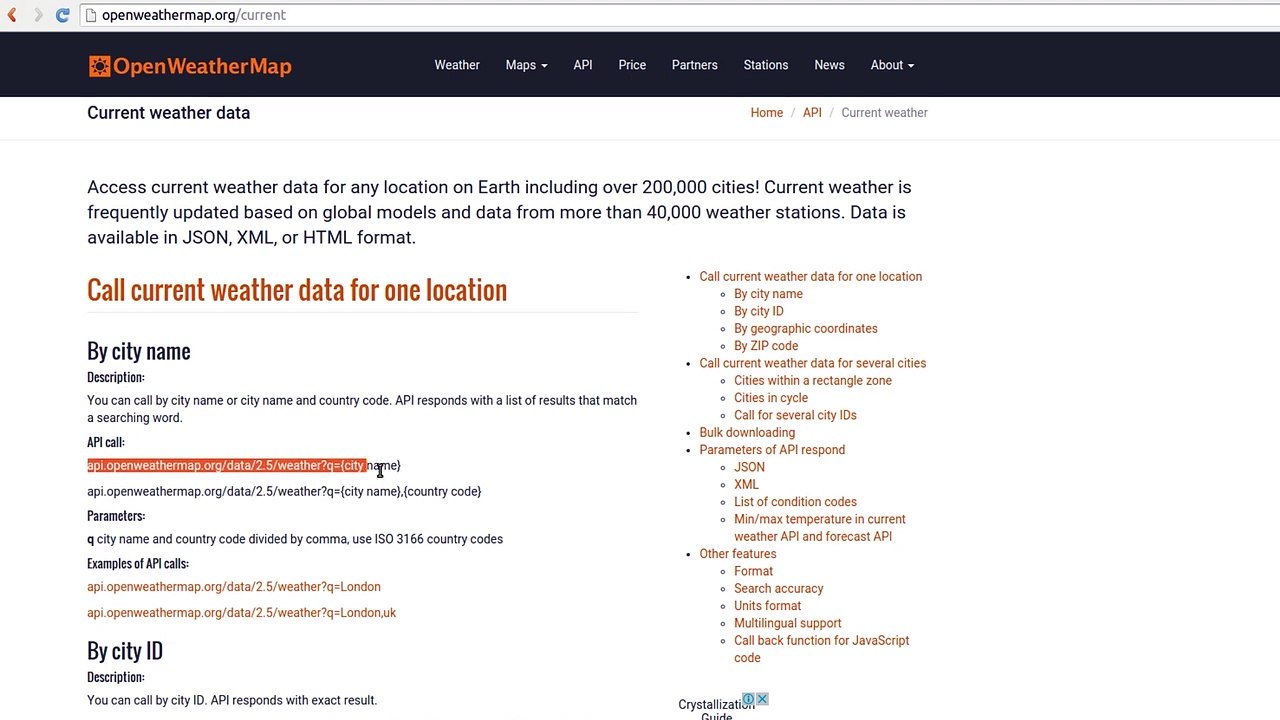Open the 'Search accuracy' link
This screenshot has width=1280, height=720.
click(x=779, y=589)
